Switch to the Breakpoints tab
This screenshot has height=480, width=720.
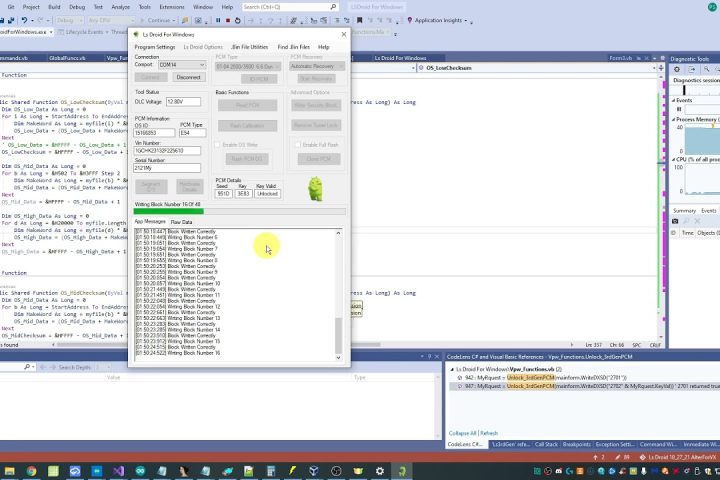pyautogui.click(x=577, y=445)
